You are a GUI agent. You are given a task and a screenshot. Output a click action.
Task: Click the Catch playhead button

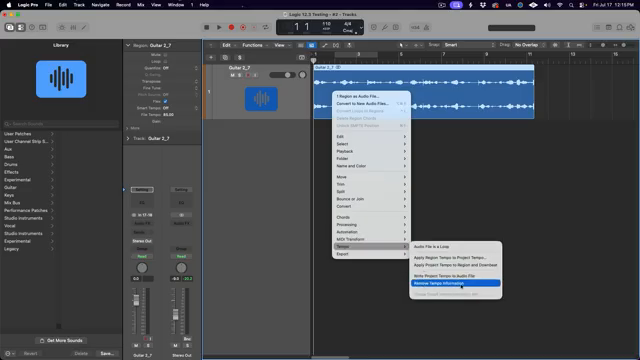349,45
